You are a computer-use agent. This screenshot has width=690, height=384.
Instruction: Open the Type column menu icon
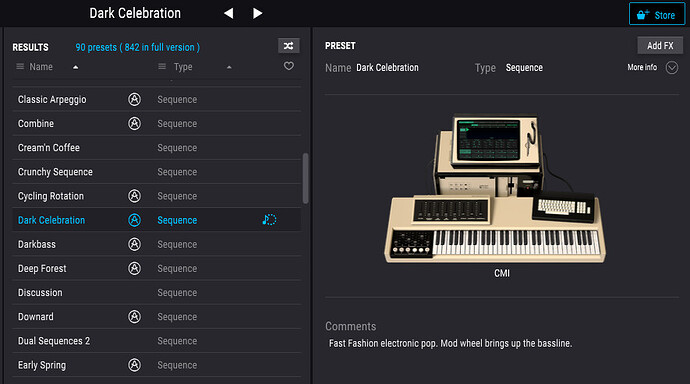point(162,66)
